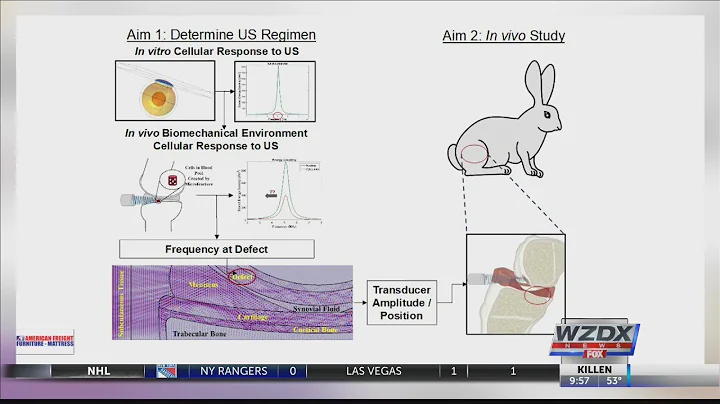The width and height of the screenshot is (720, 404).
Task: Click 'In vitro Cellular Response to US' text
Action: [217, 51]
